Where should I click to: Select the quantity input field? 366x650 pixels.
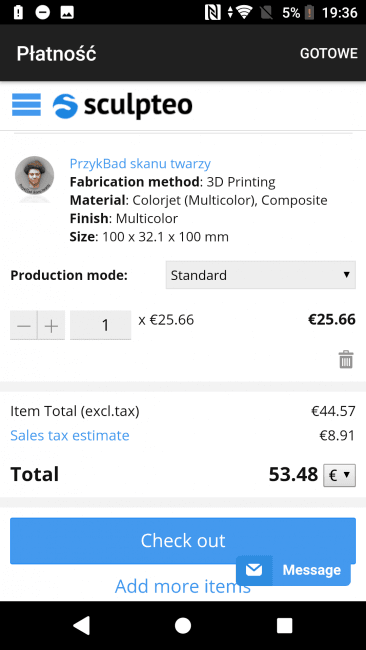point(100,325)
